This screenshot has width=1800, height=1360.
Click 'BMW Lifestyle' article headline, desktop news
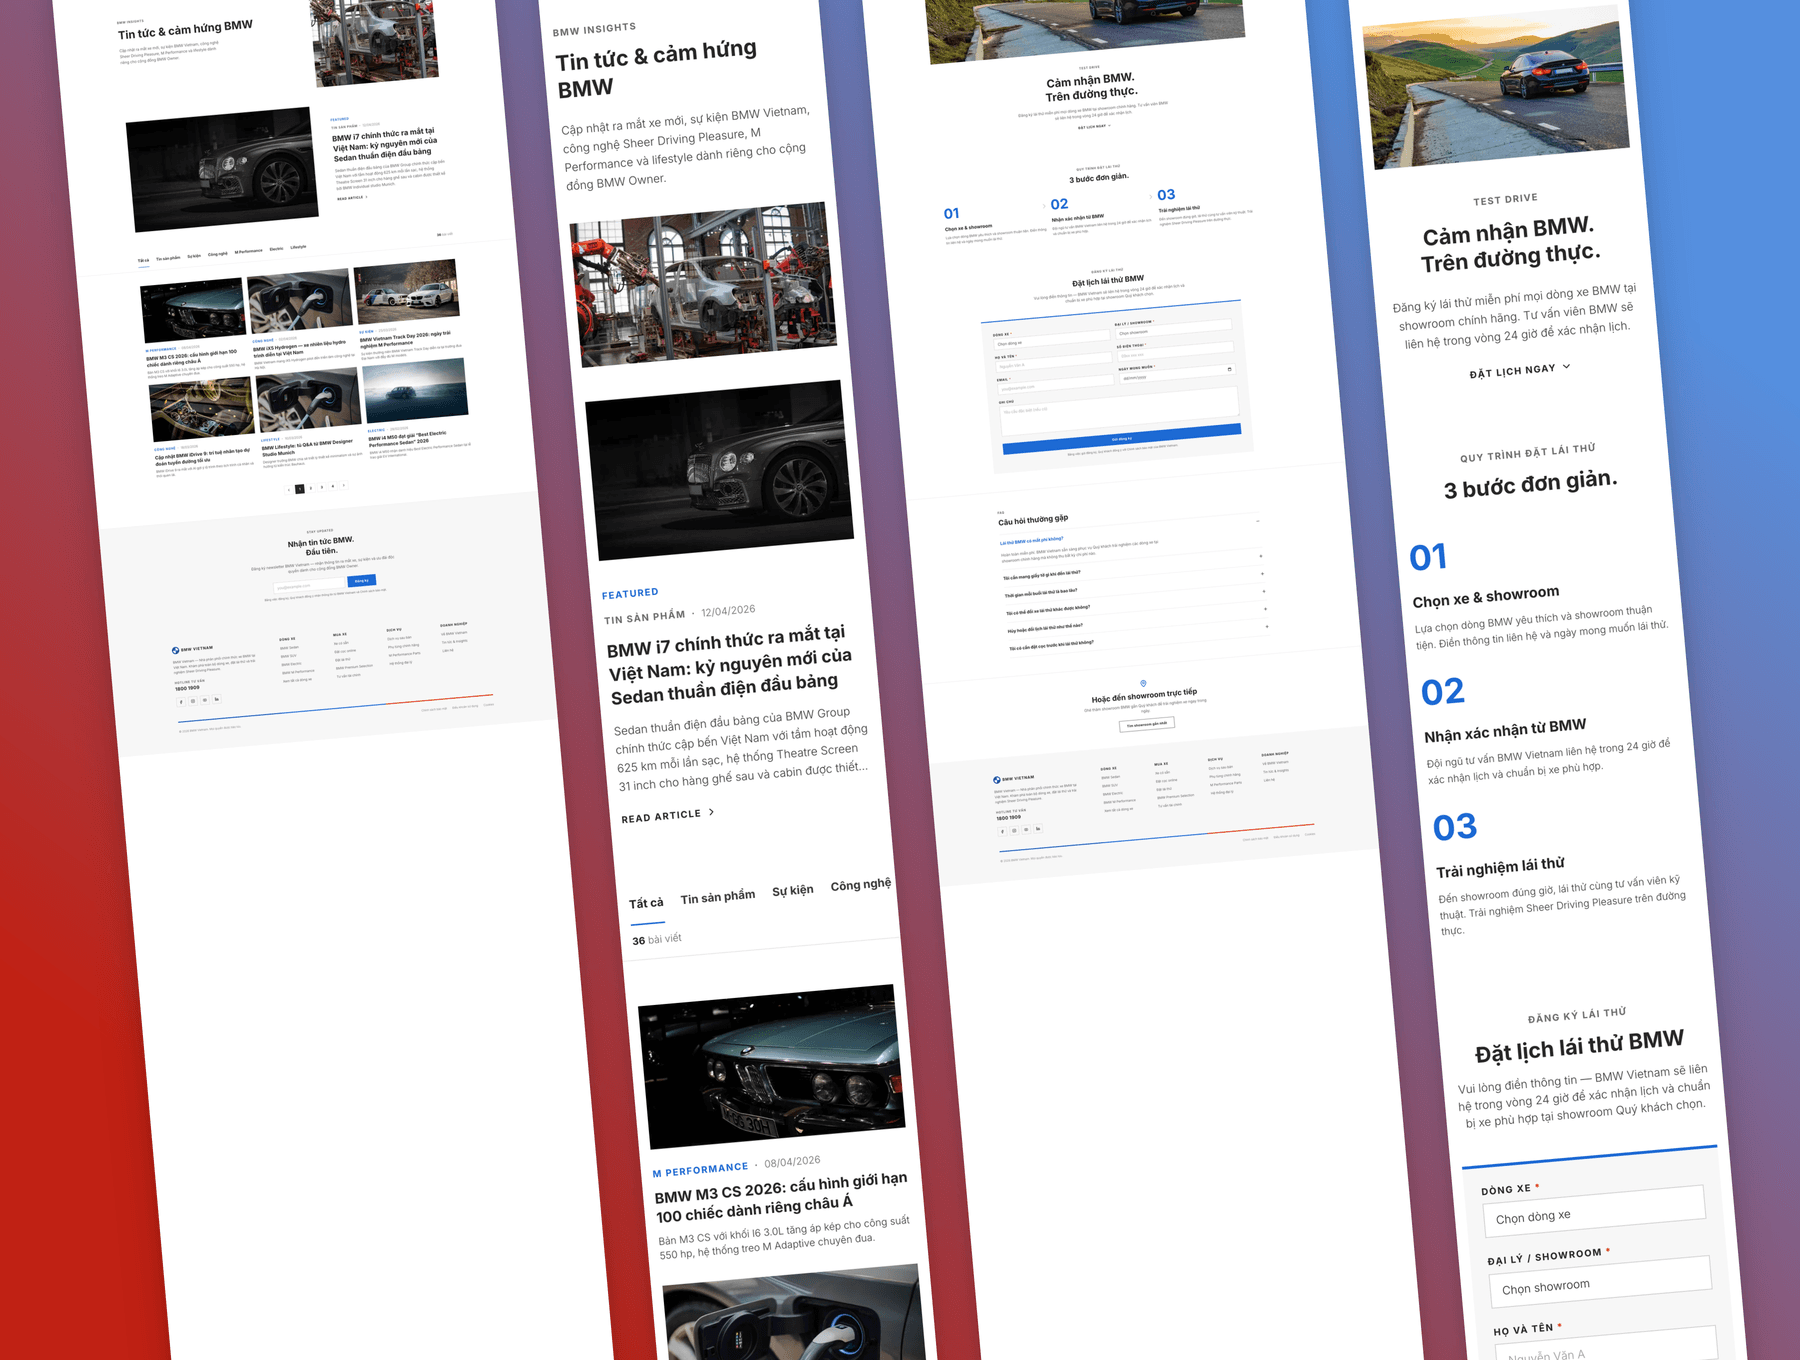[308, 447]
